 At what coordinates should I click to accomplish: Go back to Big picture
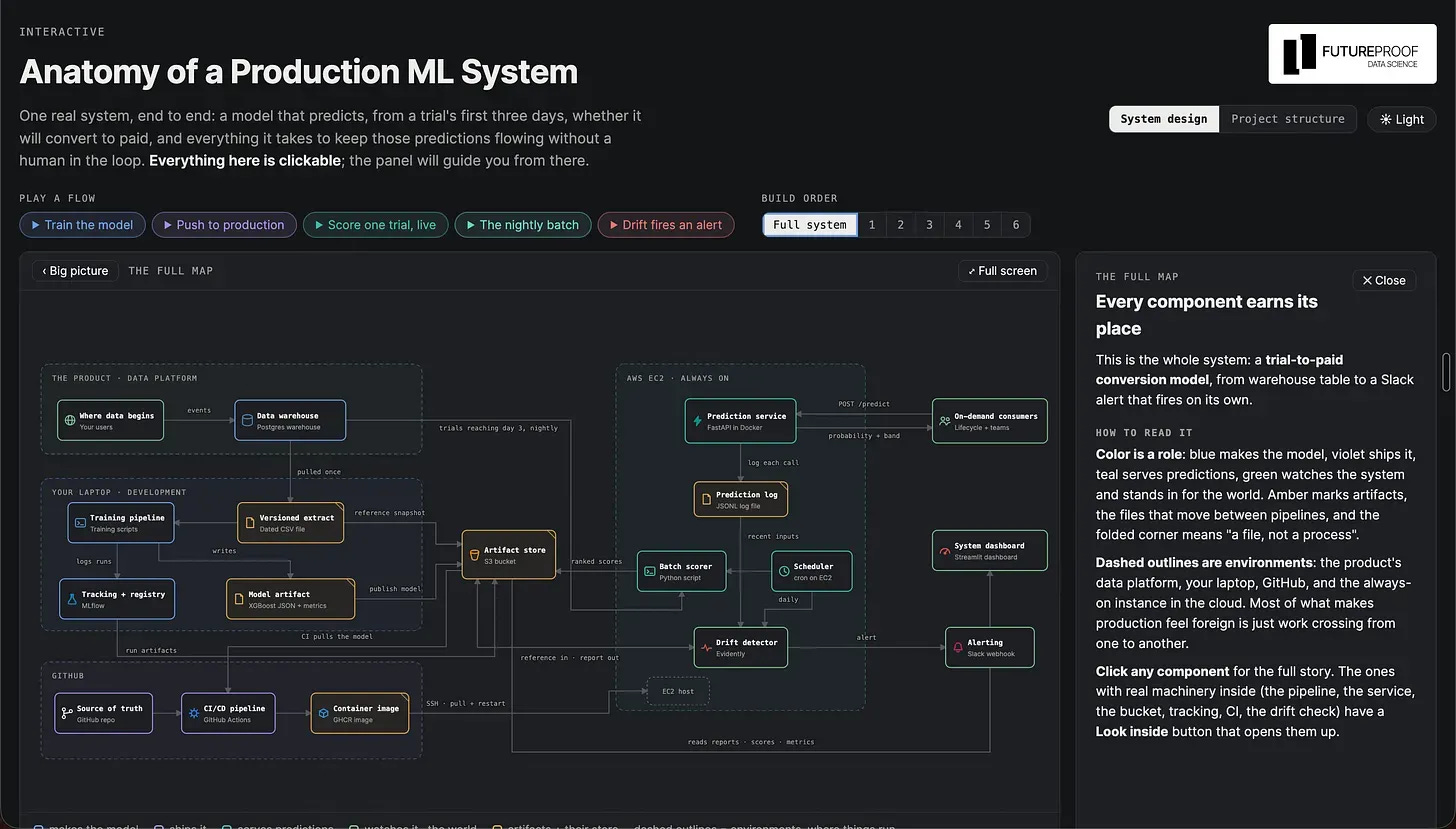(75, 271)
